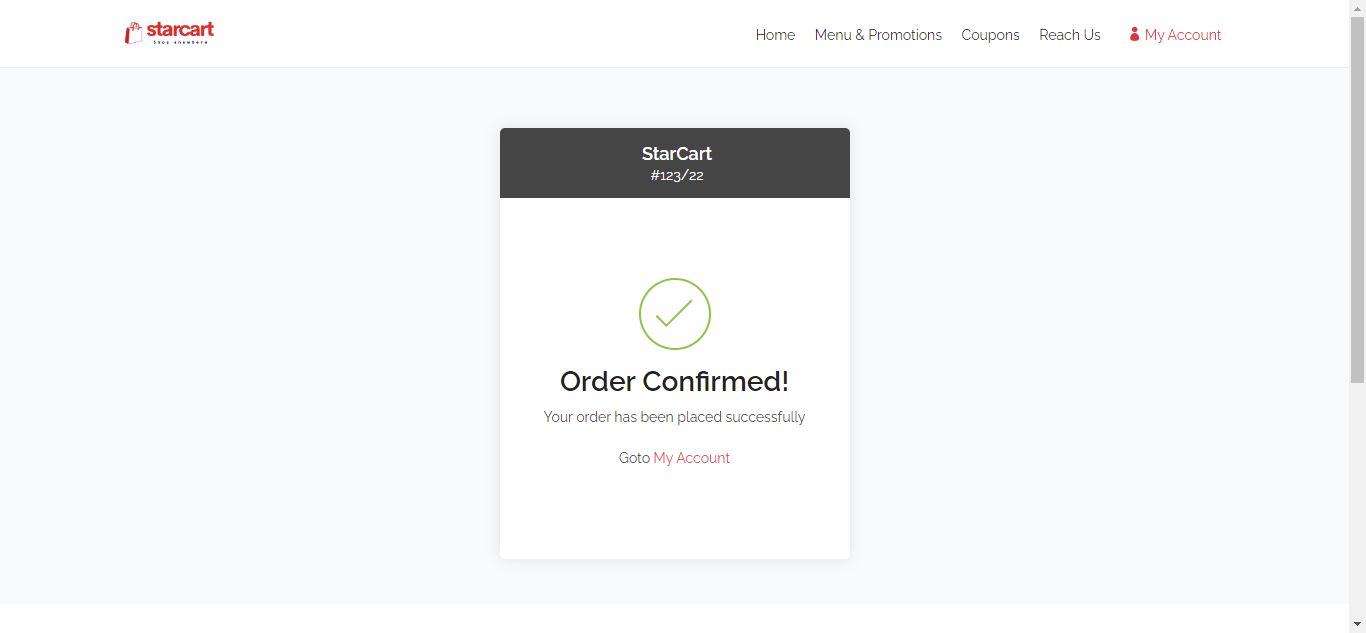
Task: Click the starcart shopping bag logo icon
Action: [133, 34]
